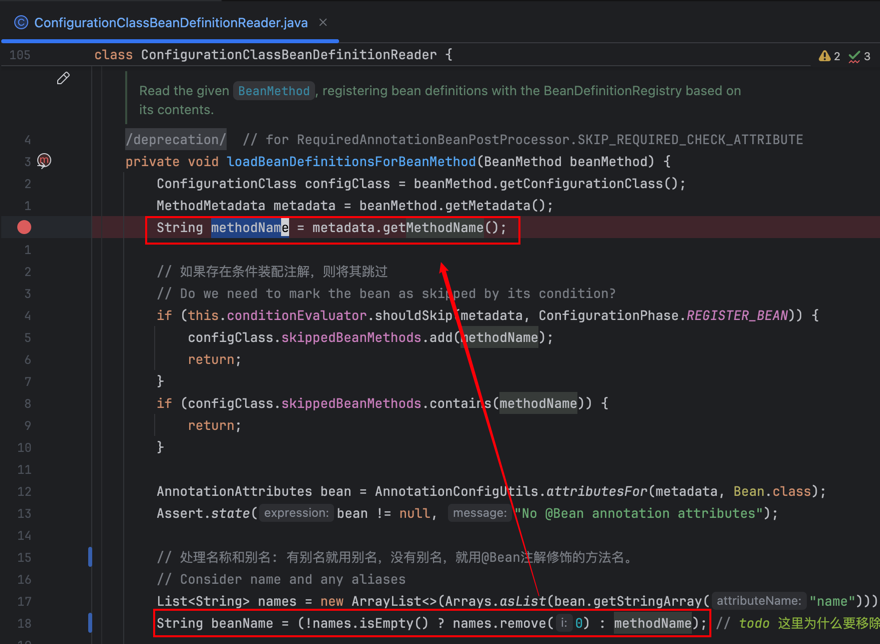Click REGISTER_BEAN constant in the if statement

coord(737,316)
